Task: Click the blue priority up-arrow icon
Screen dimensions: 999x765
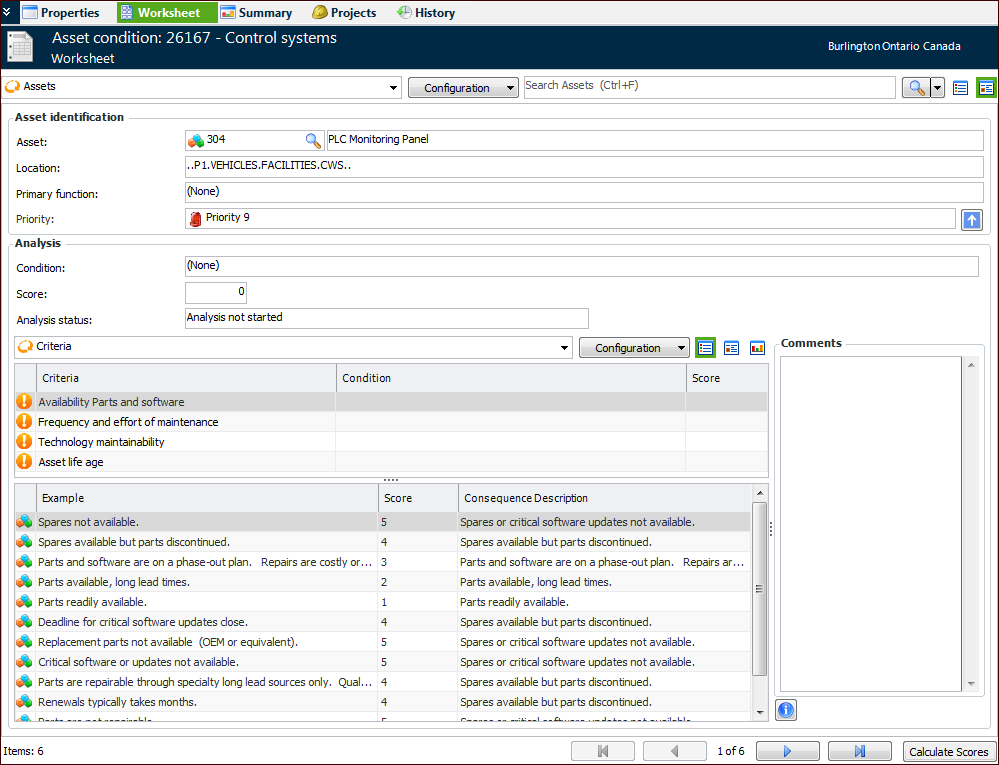Action: pyautogui.click(x=971, y=220)
